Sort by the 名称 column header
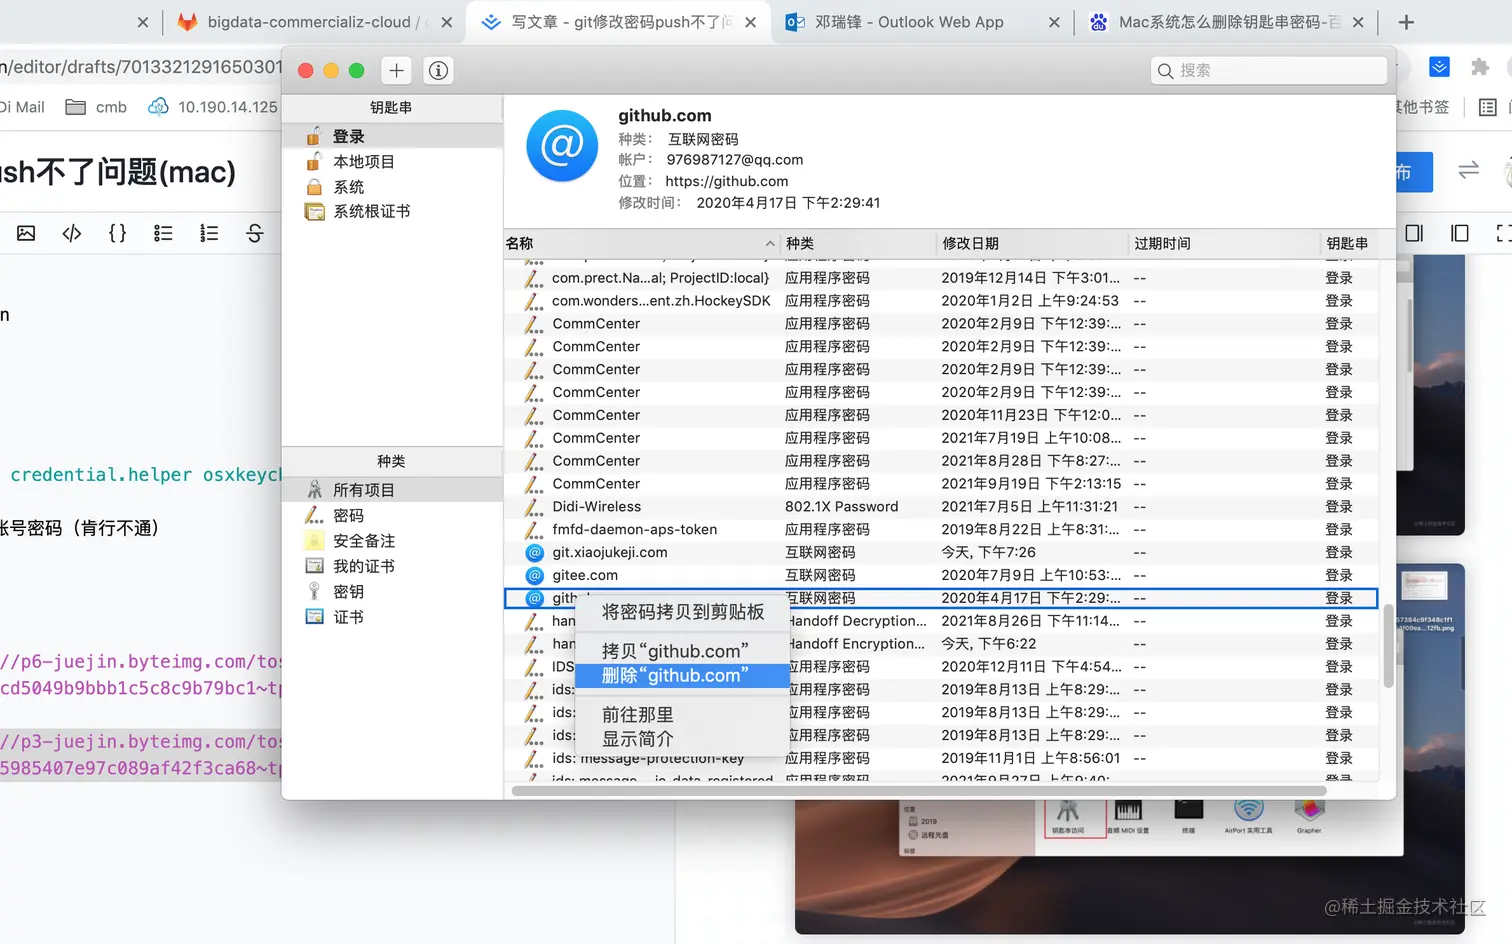This screenshot has height=944, width=1512. pos(641,243)
